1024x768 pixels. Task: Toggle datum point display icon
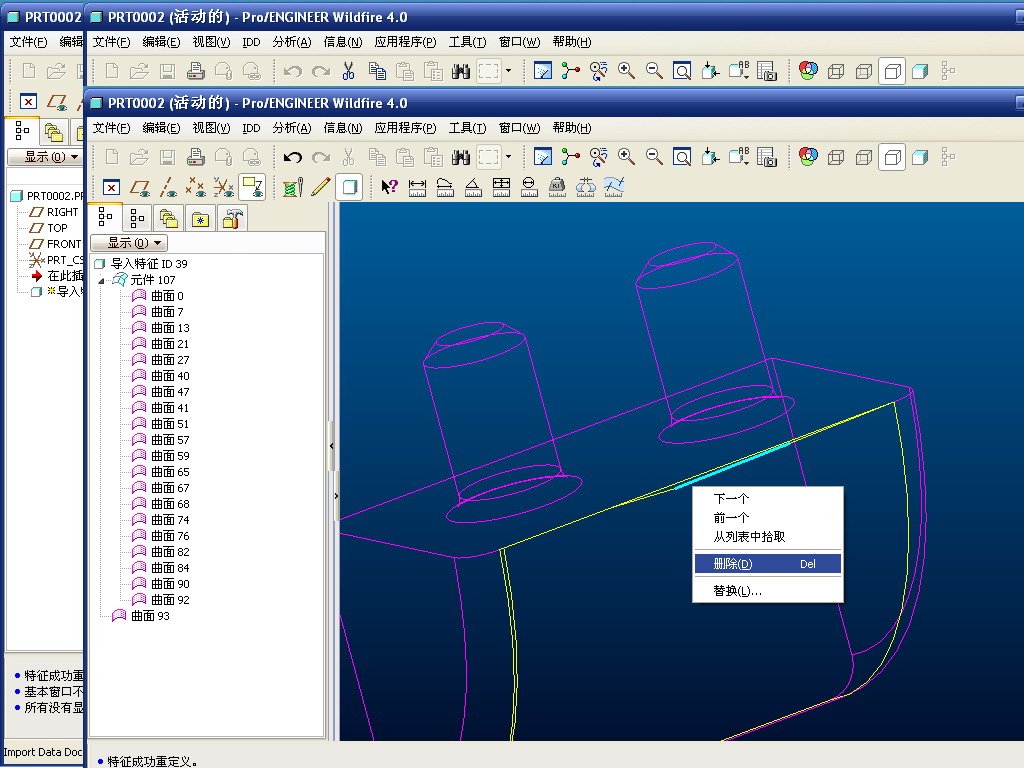click(196, 187)
